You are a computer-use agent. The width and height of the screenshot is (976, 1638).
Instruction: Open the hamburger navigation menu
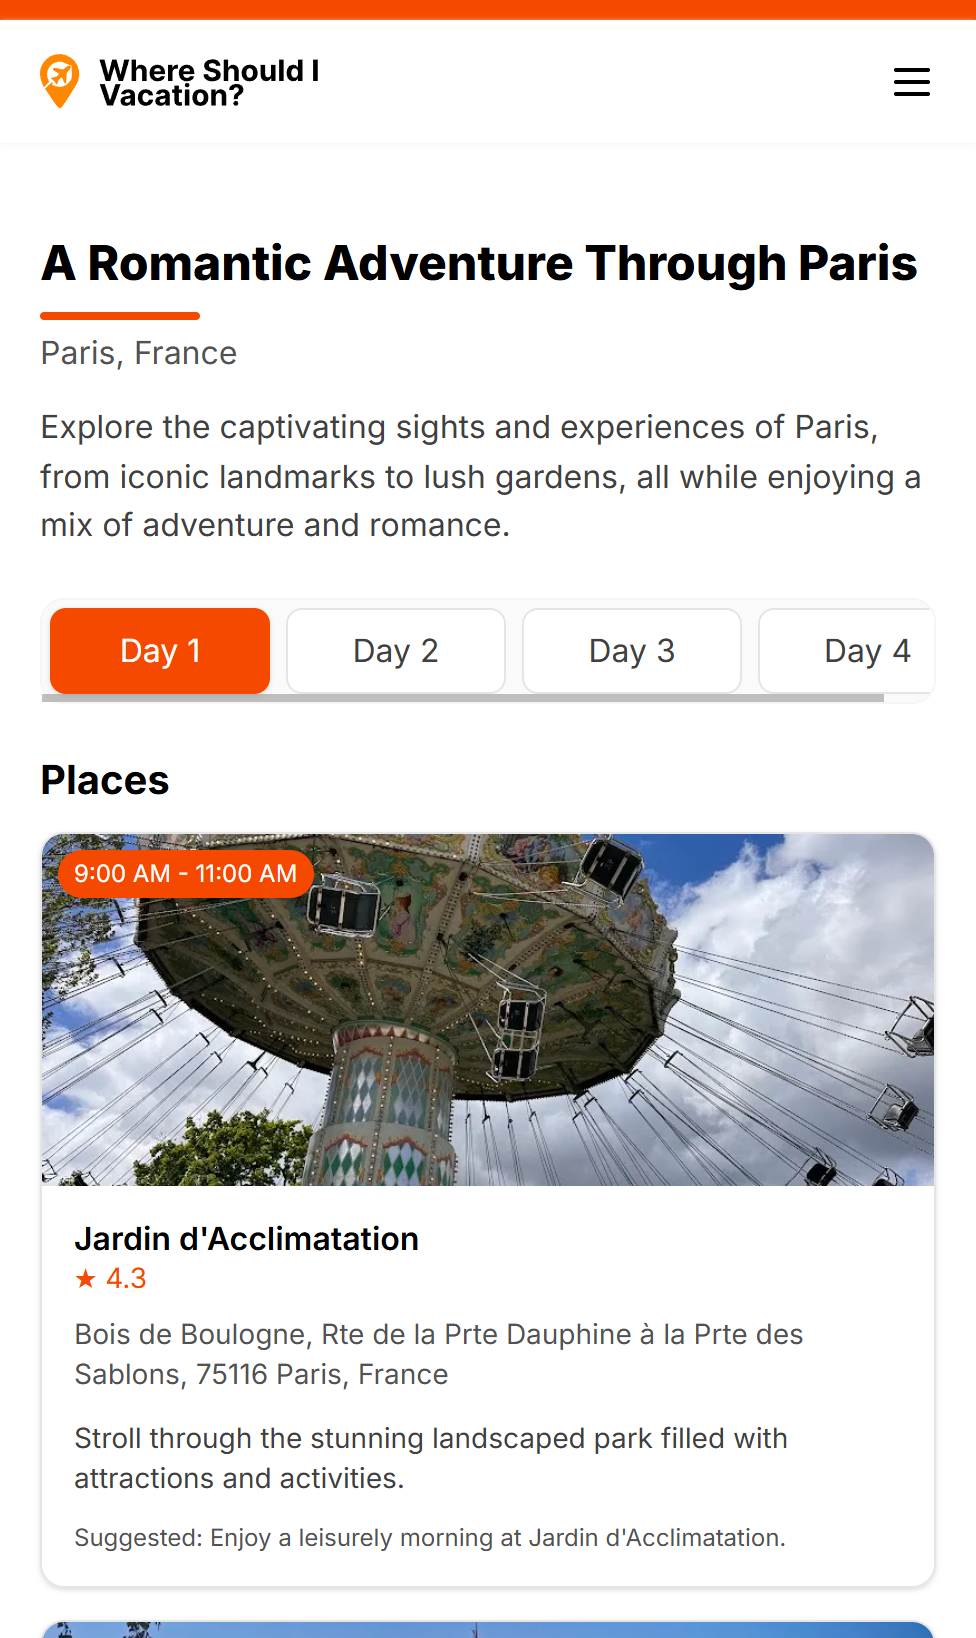click(x=911, y=82)
